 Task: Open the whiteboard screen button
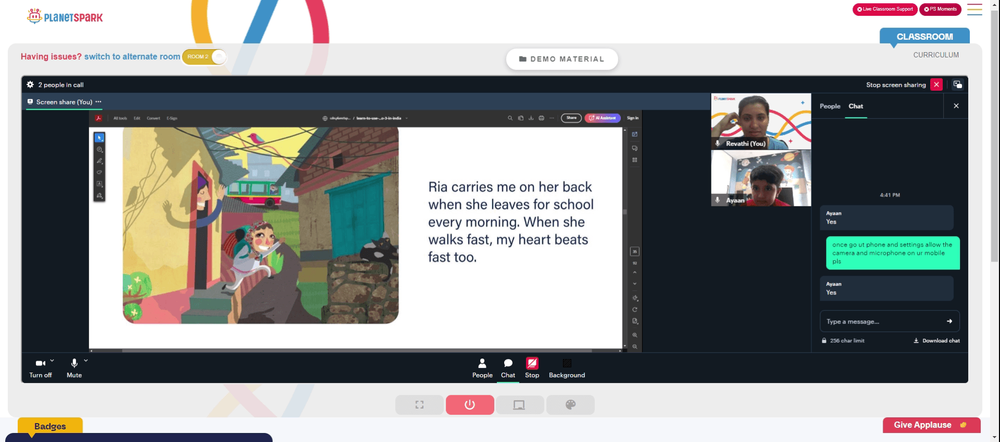point(519,405)
